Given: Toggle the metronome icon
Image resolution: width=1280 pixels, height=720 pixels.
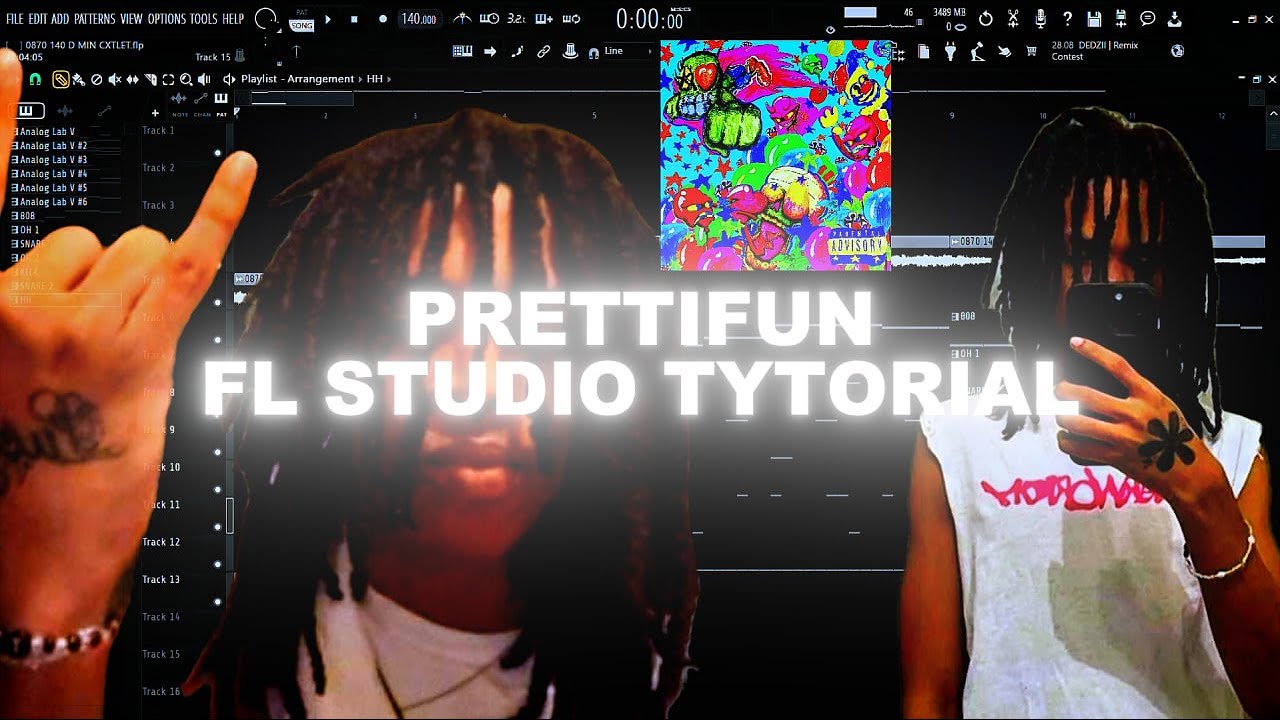Looking at the screenshot, I should pyautogui.click(x=462, y=19).
